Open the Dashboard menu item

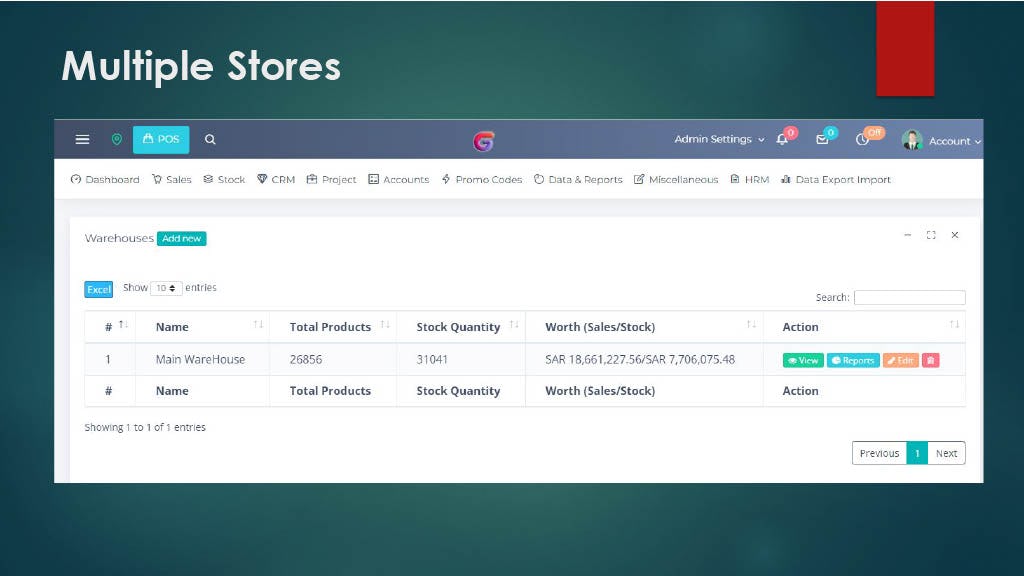tap(104, 179)
